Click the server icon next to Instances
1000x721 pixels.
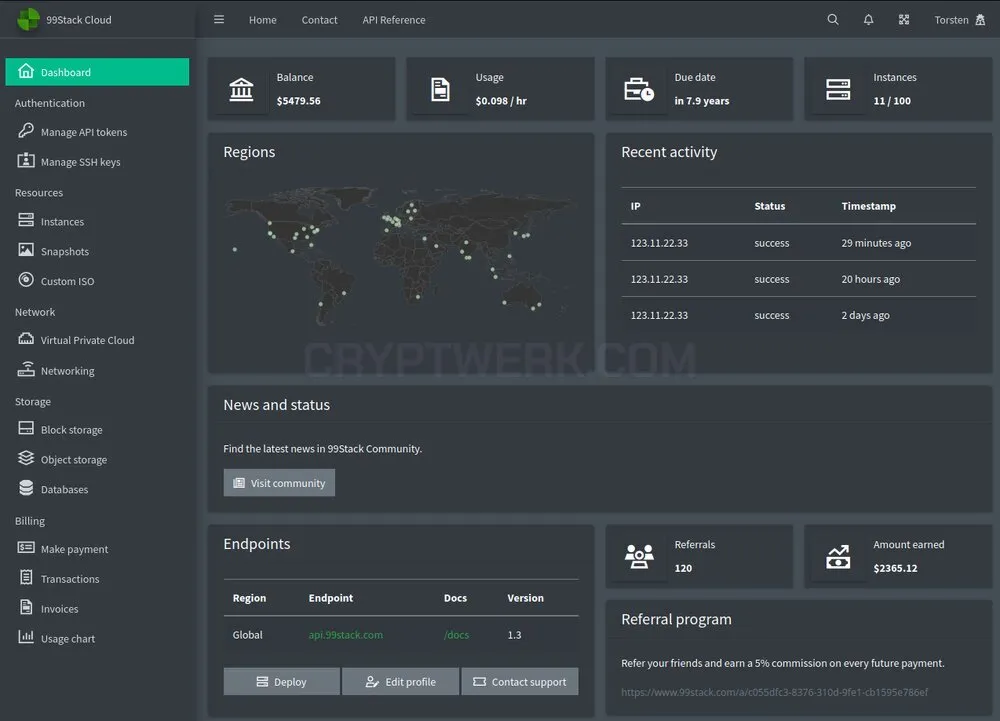(26, 220)
